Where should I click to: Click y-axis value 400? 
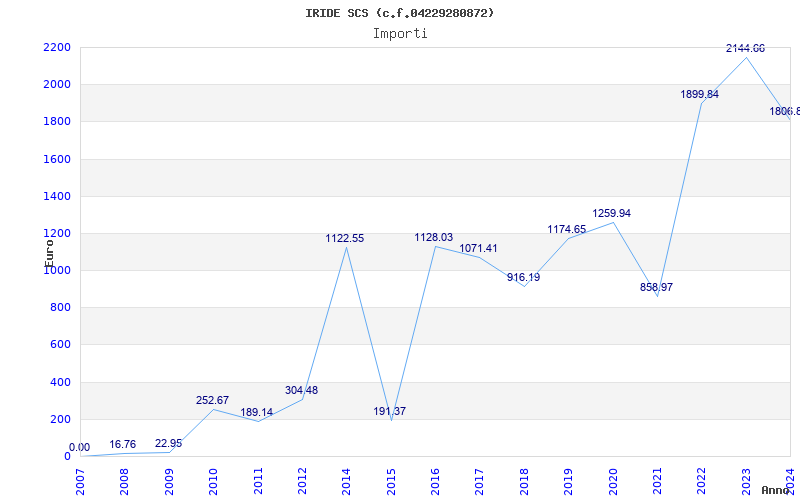point(60,382)
